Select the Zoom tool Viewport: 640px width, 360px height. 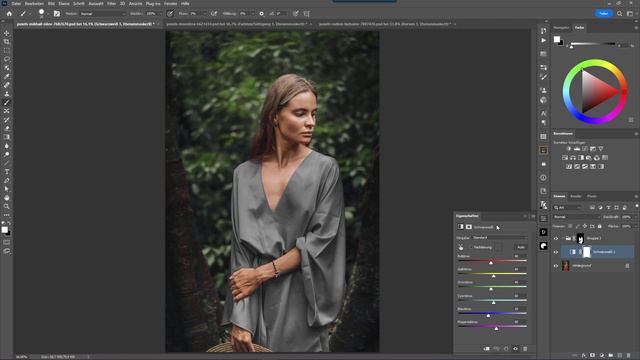[7, 207]
